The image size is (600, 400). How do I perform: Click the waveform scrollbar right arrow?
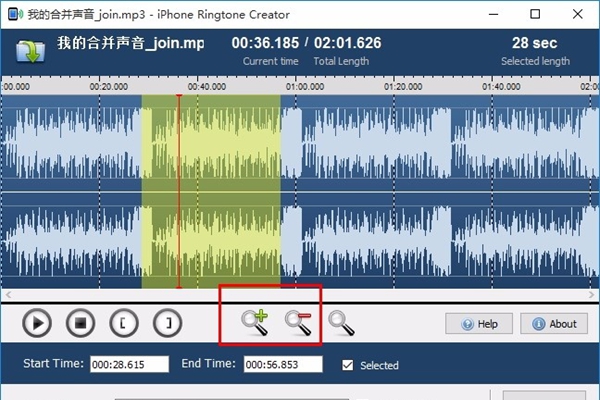pyautogui.click(x=591, y=294)
